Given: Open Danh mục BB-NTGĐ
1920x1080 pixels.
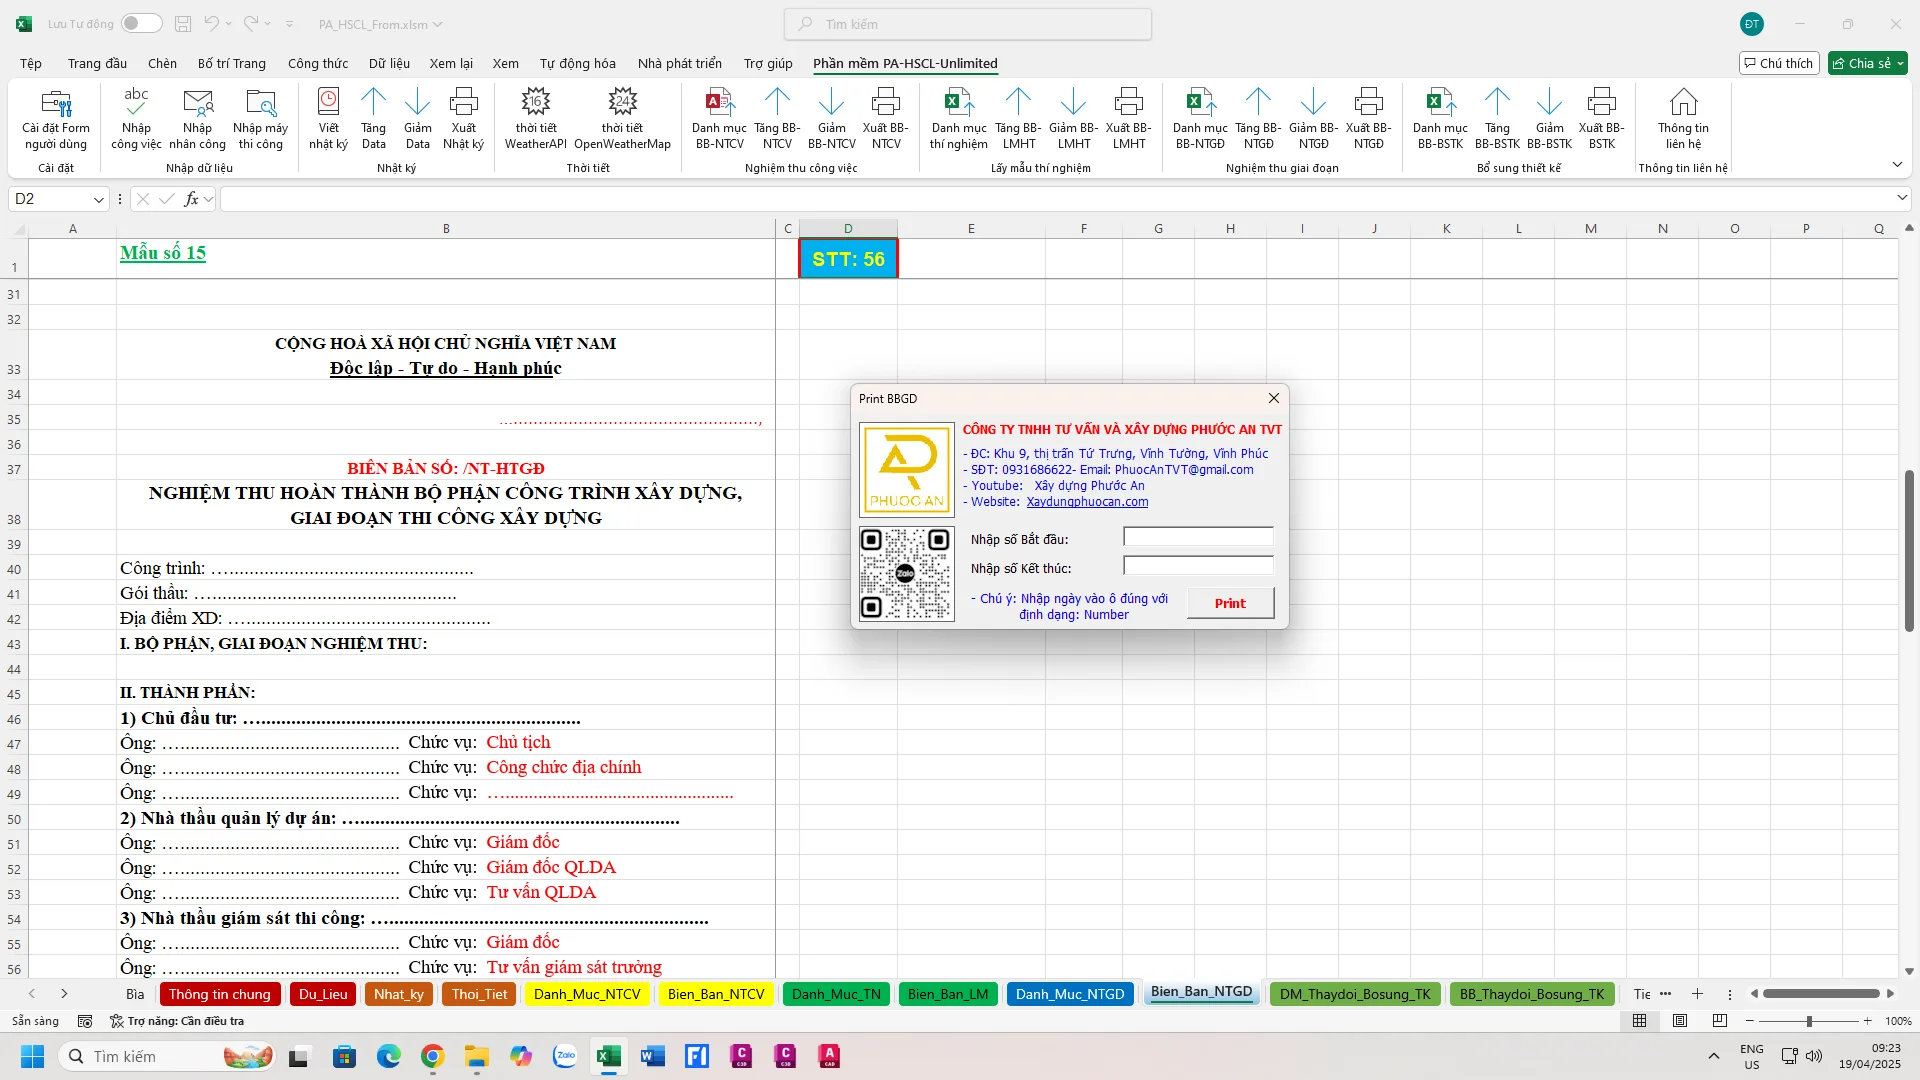Looking at the screenshot, I should tap(1200, 119).
